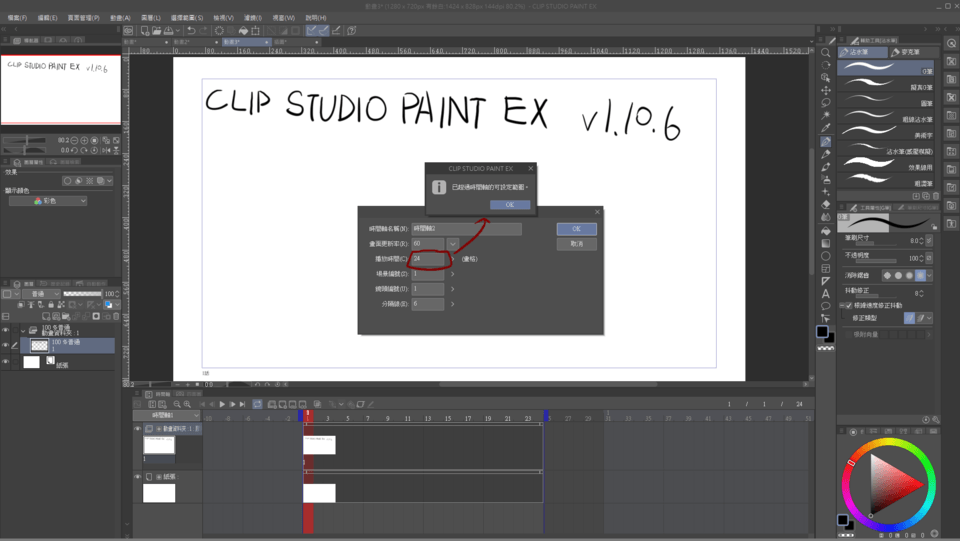Toggle loop playback in timeline
This screenshot has width=960, height=541.
tap(257, 404)
